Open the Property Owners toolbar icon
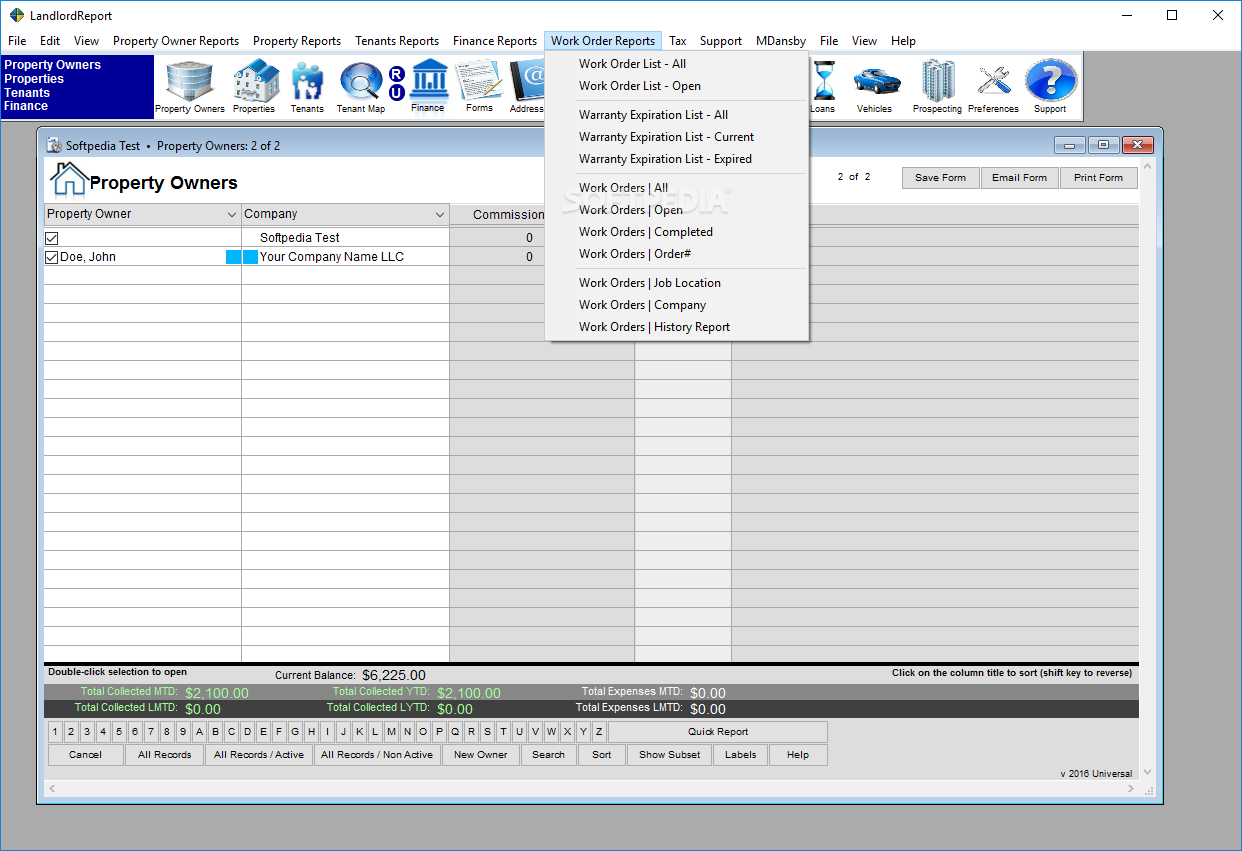1242x851 pixels. [x=190, y=86]
